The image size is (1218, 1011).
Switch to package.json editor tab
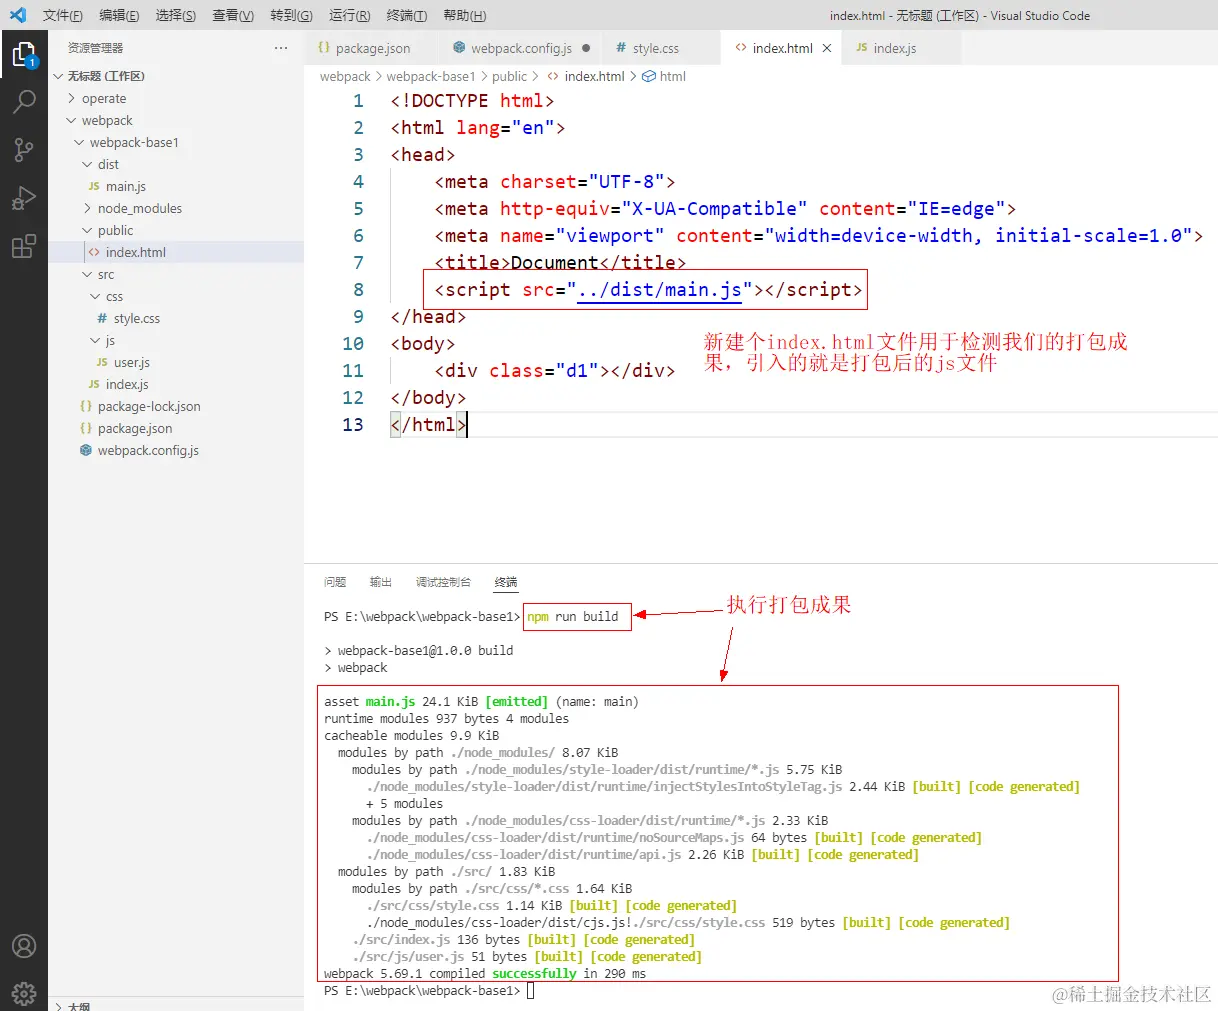[371, 48]
